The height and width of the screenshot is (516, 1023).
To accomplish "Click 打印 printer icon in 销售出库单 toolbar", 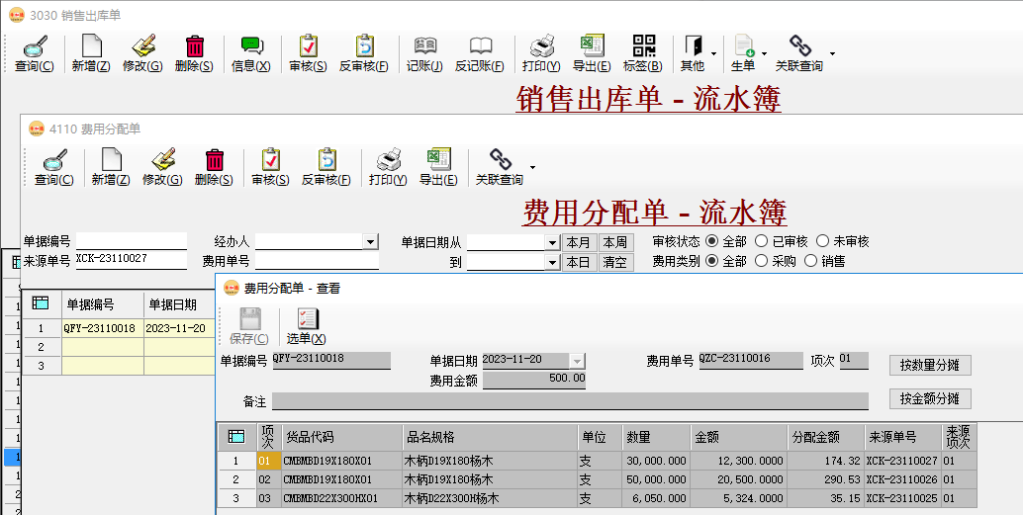I will click(542, 46).
